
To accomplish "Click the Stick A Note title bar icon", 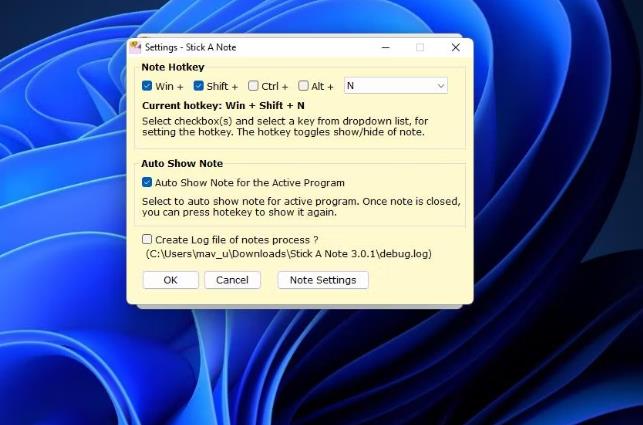I will click(x=136, y=47).
